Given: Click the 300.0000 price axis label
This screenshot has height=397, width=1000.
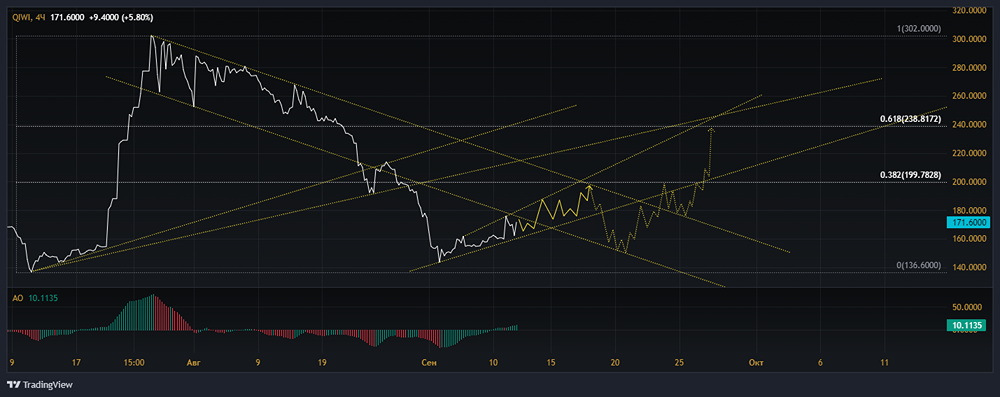Looking at the screenshot, I should [968, 39].
